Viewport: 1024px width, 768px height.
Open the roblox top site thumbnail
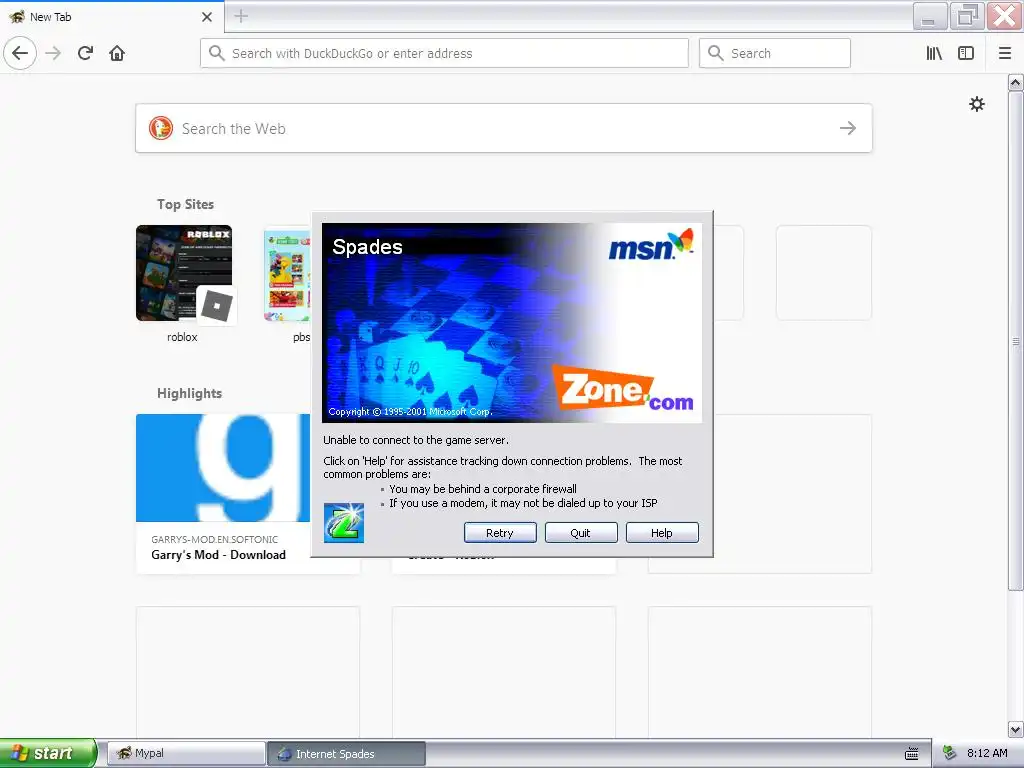coord(184,273)
